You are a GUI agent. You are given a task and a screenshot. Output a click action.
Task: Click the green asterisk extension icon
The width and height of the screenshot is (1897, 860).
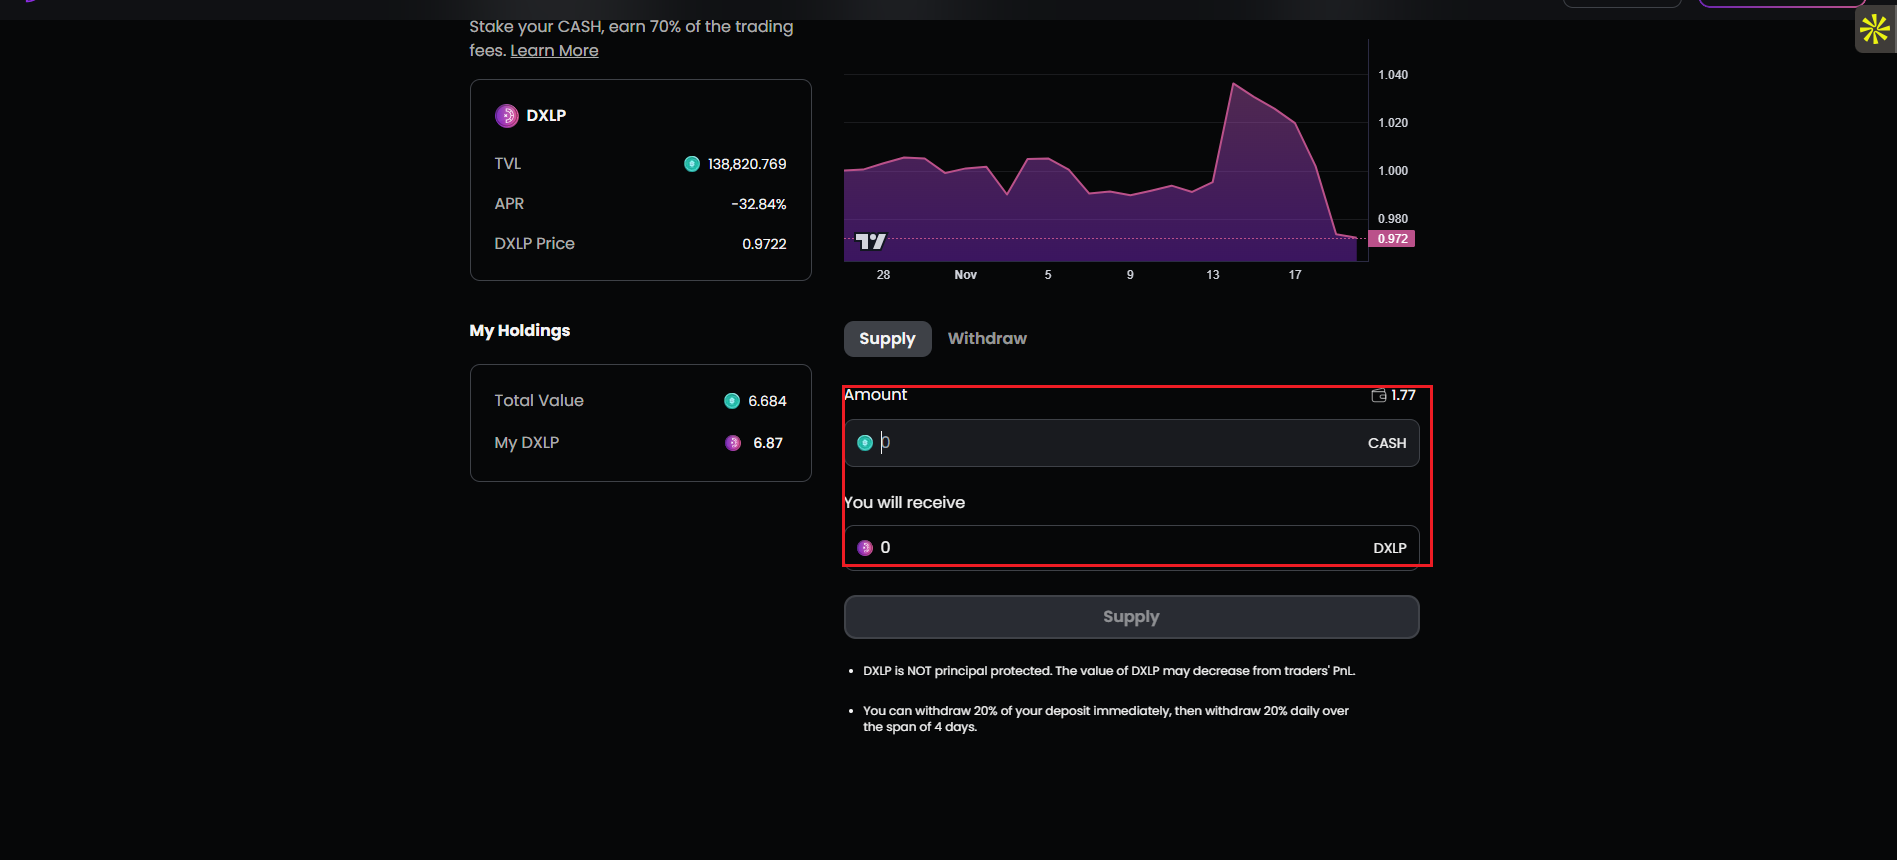(1874, 30)
